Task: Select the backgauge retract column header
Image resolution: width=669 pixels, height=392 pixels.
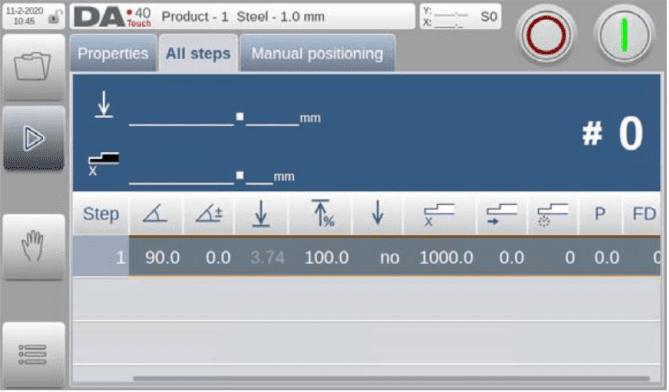Action: 502,213
